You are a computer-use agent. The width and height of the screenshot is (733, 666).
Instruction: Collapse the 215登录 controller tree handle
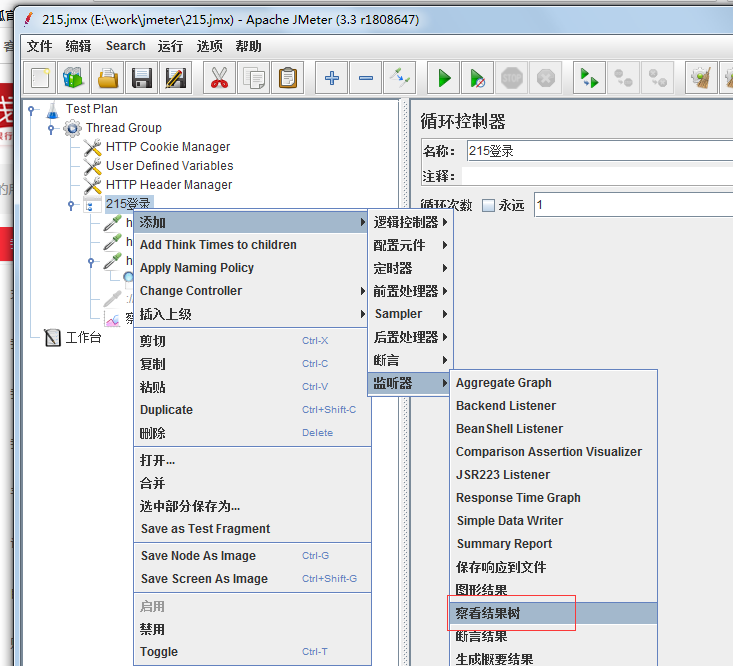click(71, 205)
